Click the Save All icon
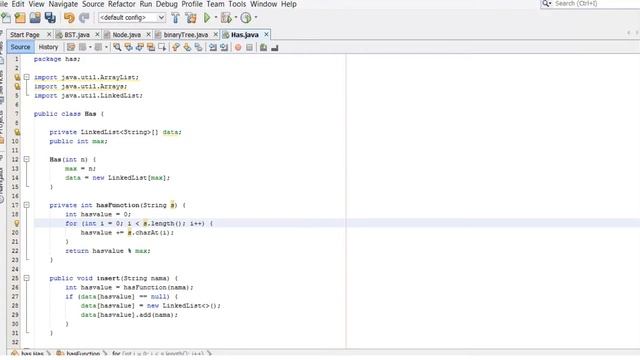Viewport: 640px width, 360px height. coord(50,18)
